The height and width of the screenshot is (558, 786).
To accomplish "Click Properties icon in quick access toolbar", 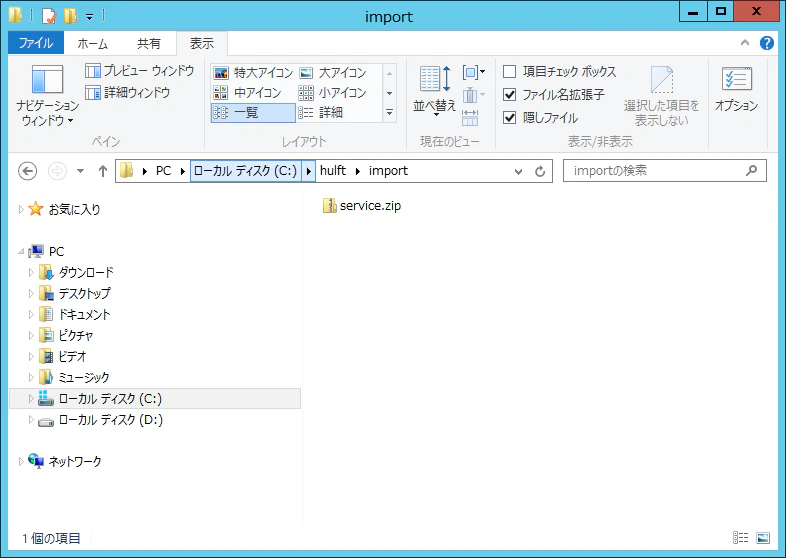I will pos(49,16).
